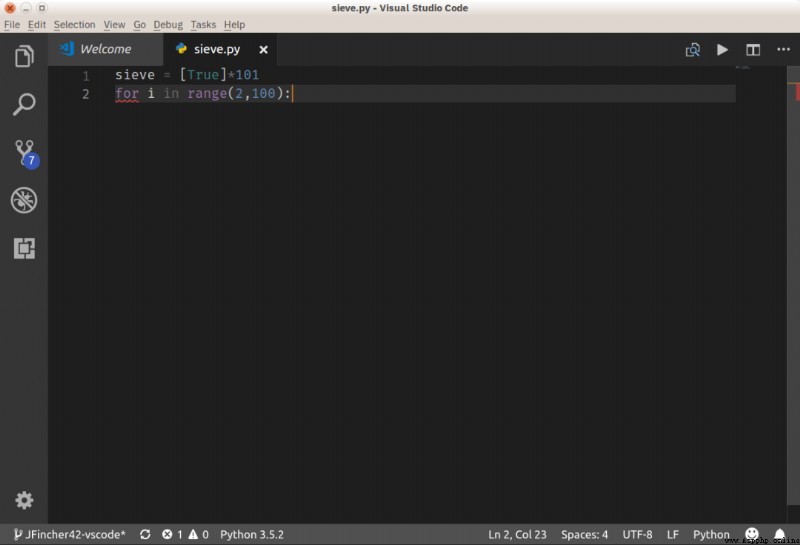Synchronize changes with the sync icon

pos(145,534)
